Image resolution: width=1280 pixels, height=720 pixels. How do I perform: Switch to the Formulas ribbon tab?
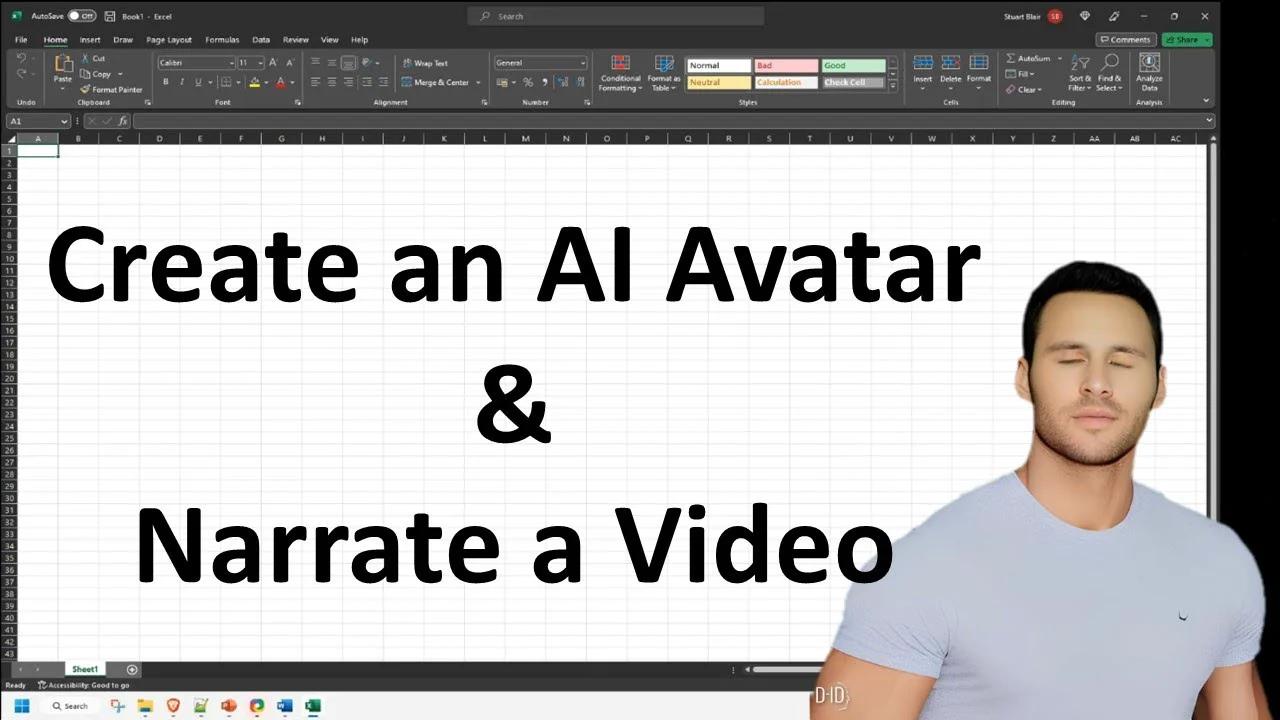pos(221,39)
